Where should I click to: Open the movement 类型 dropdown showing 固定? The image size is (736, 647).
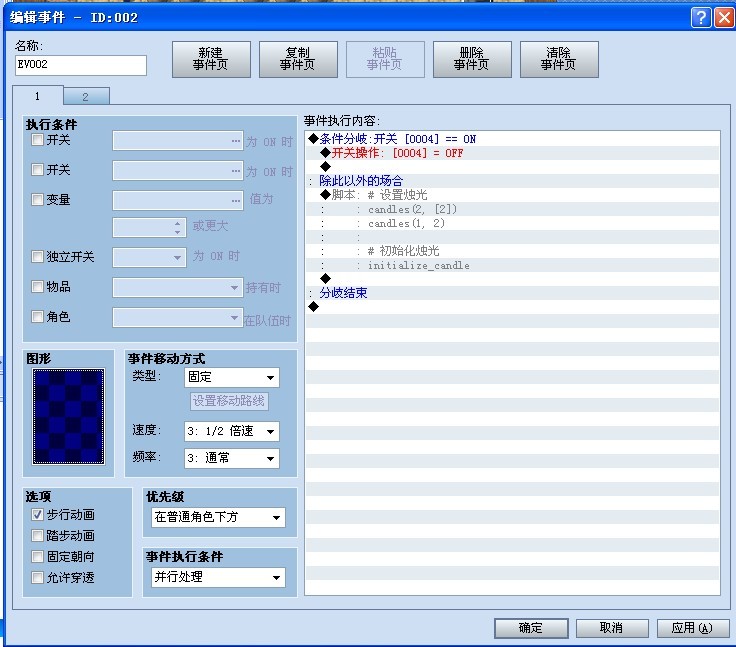[x=232, y=377]
